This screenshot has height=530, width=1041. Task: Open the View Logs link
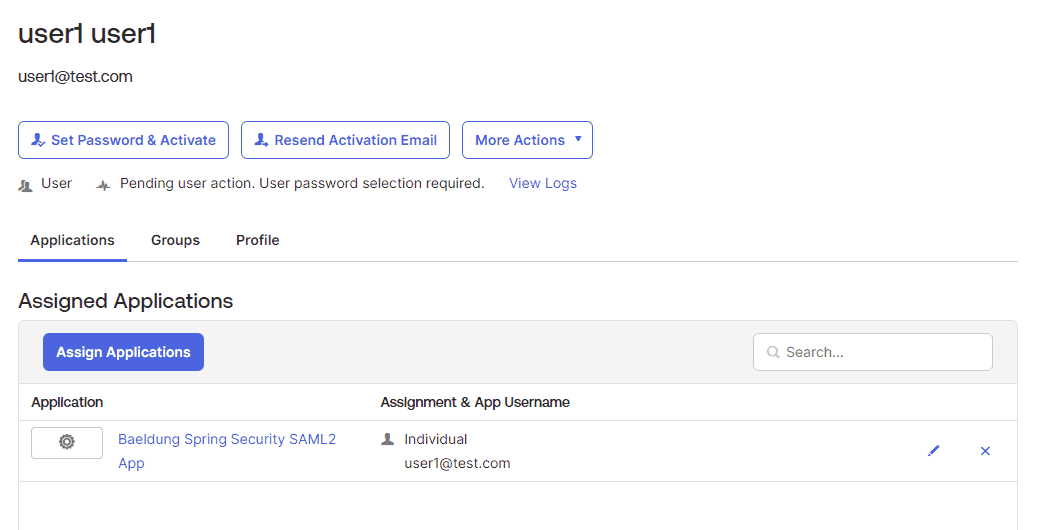[543, 183]
